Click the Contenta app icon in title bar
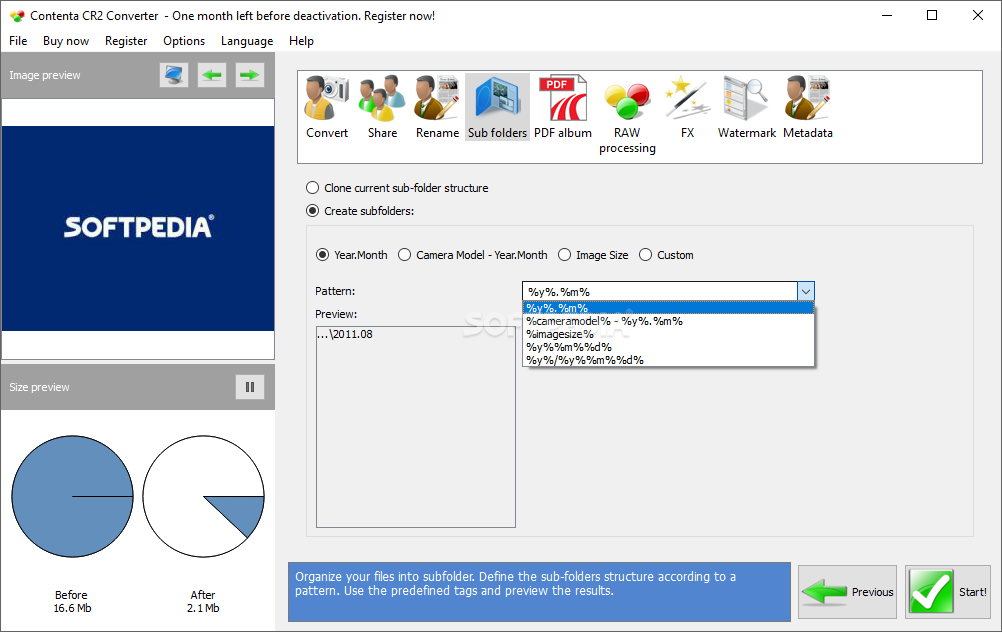Viewport: 1002px width, 632px height. tap(17, 15)
